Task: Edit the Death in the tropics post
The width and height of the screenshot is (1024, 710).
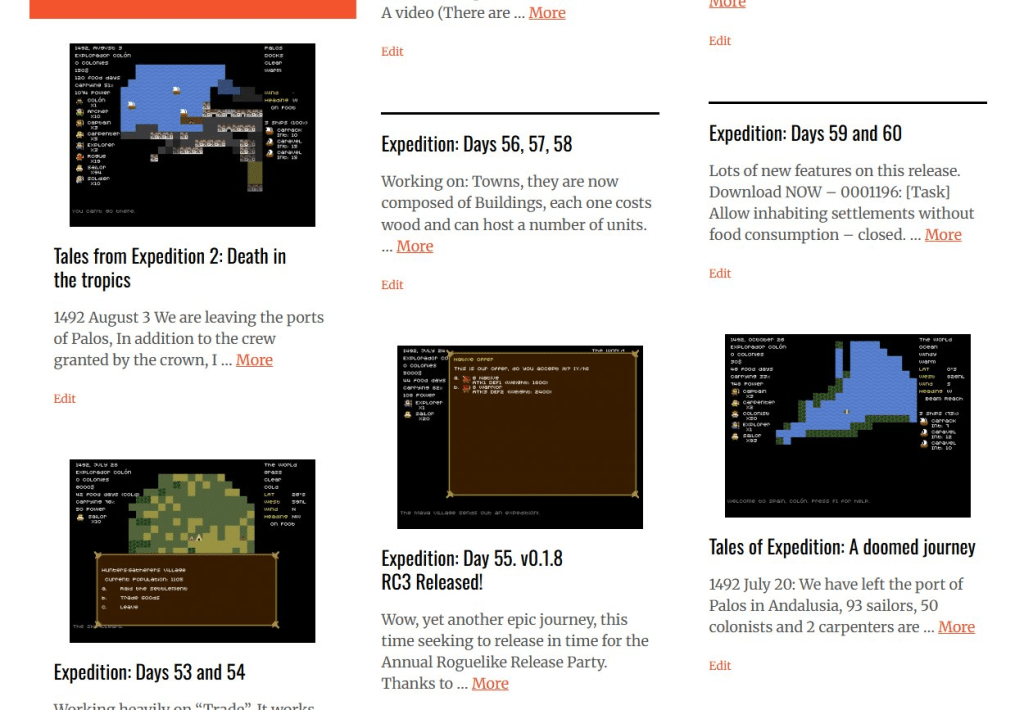Action: coord(65,399)
